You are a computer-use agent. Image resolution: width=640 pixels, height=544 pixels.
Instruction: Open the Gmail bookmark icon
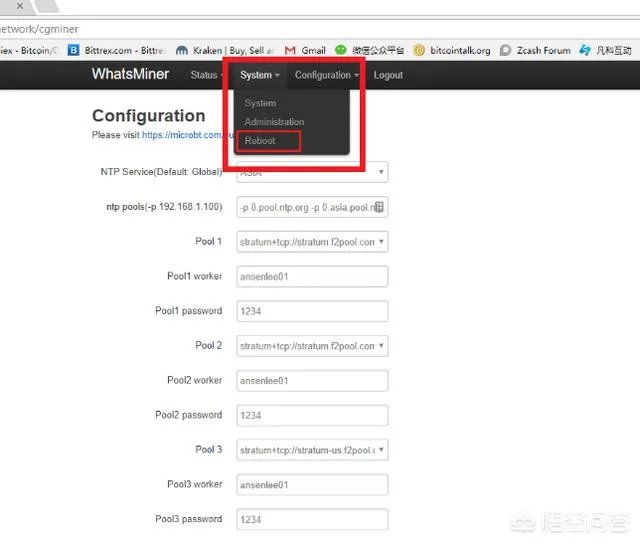pos(290,50)
